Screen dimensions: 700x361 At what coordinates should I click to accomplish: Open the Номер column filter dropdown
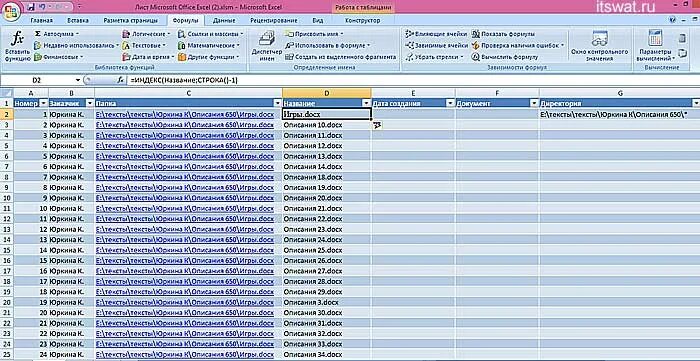pyautogui.click(x=44, y=104)
